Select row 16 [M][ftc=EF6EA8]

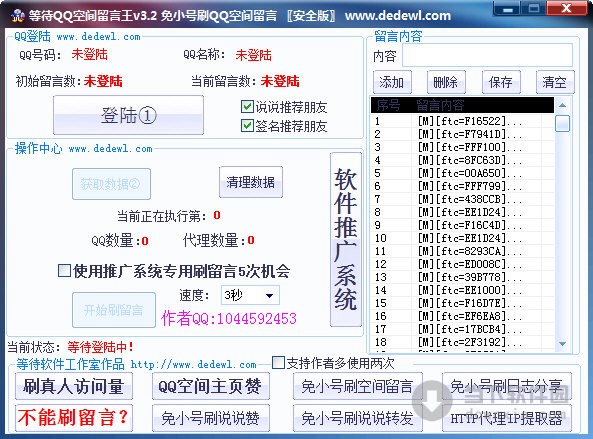(462, 316)
